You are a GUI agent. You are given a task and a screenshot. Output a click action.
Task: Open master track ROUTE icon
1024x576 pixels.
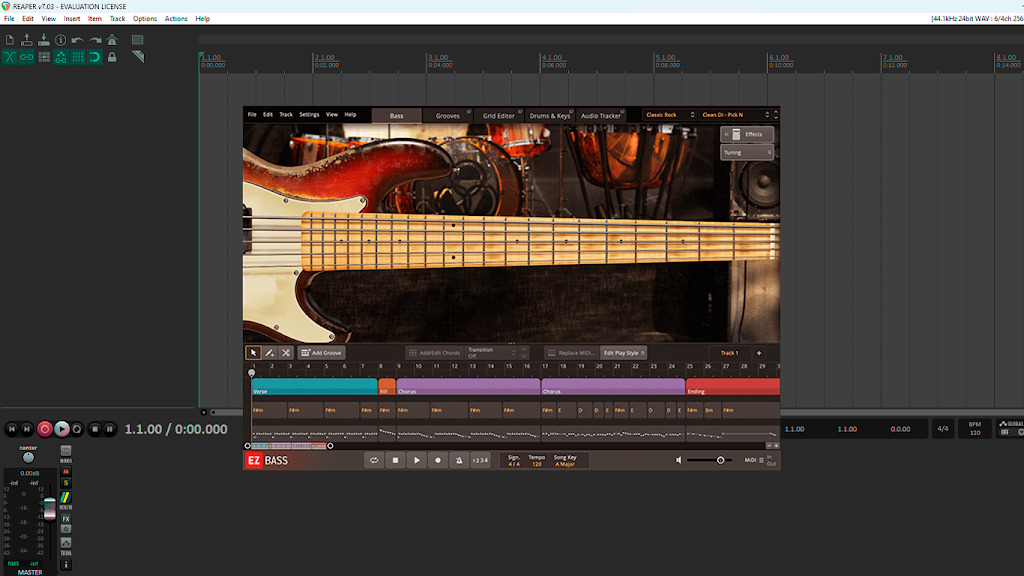click(x=66, y=500)
